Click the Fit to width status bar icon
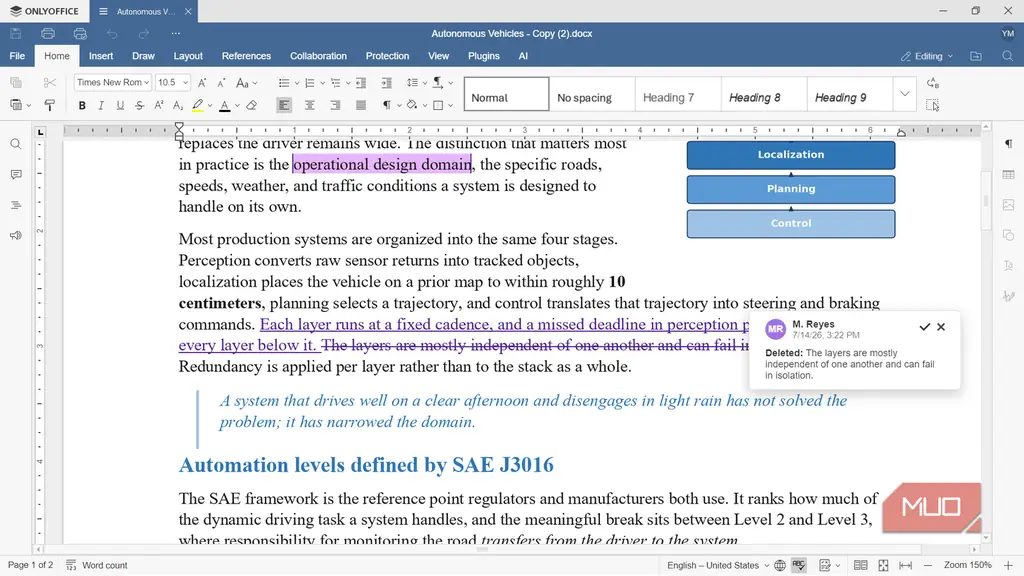The width and height of the screenshot is (1024, 576). click(x=905, y=565)
